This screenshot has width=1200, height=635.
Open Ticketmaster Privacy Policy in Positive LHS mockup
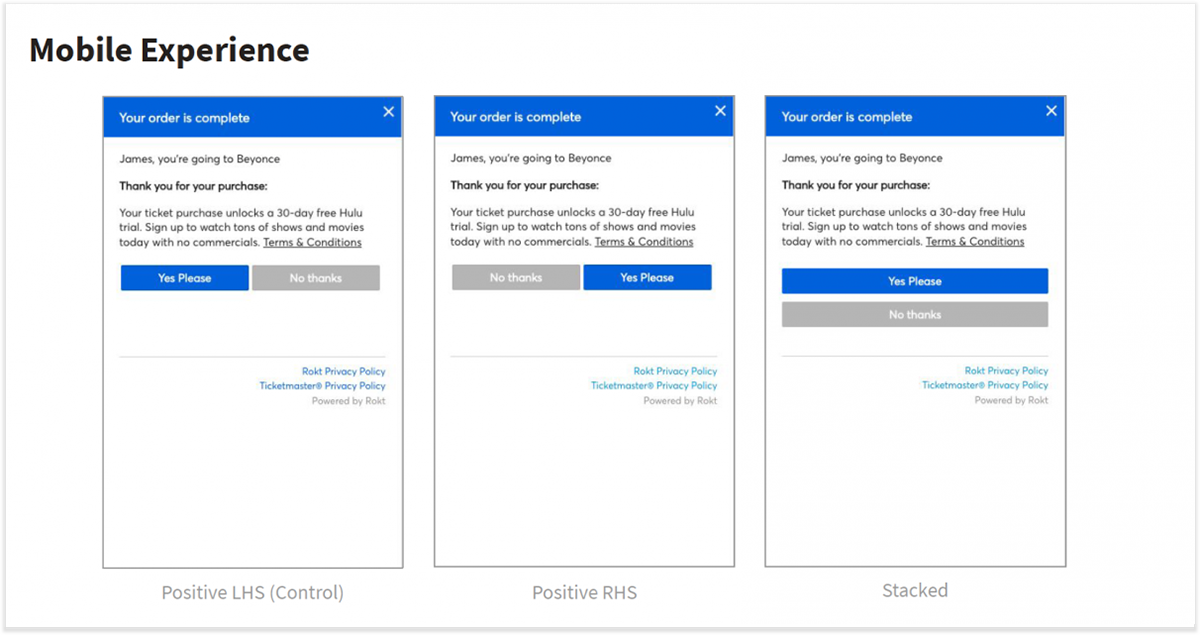click(323, 386)
